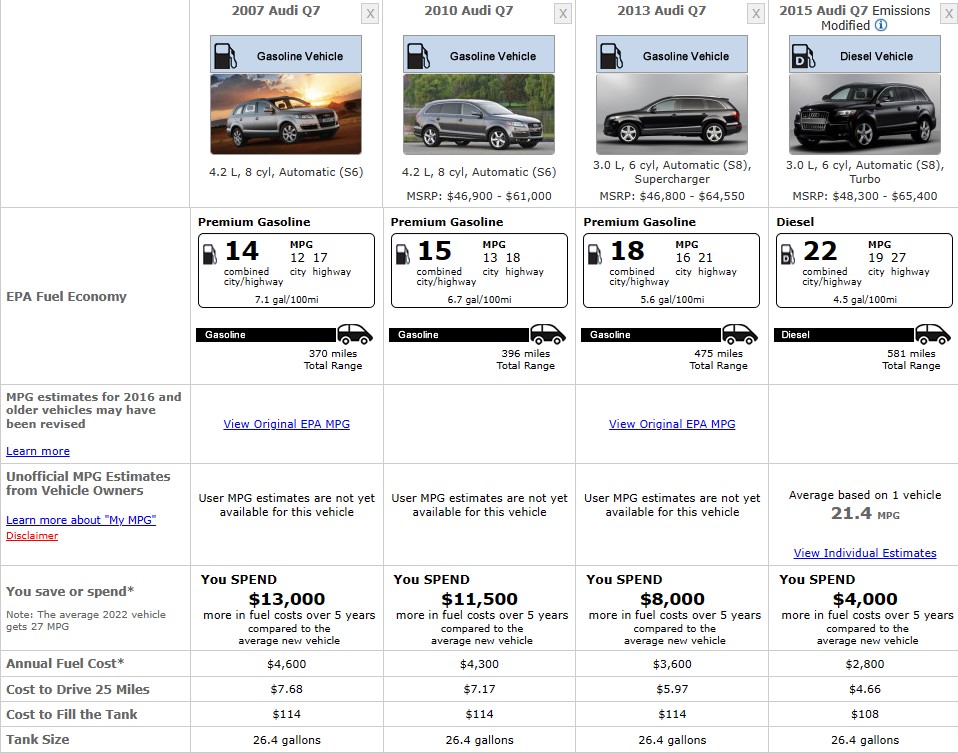Viewport: 958px width, 753px height.
Task: Click the 2015 Diesel range bar
Action: coord(844,335)
